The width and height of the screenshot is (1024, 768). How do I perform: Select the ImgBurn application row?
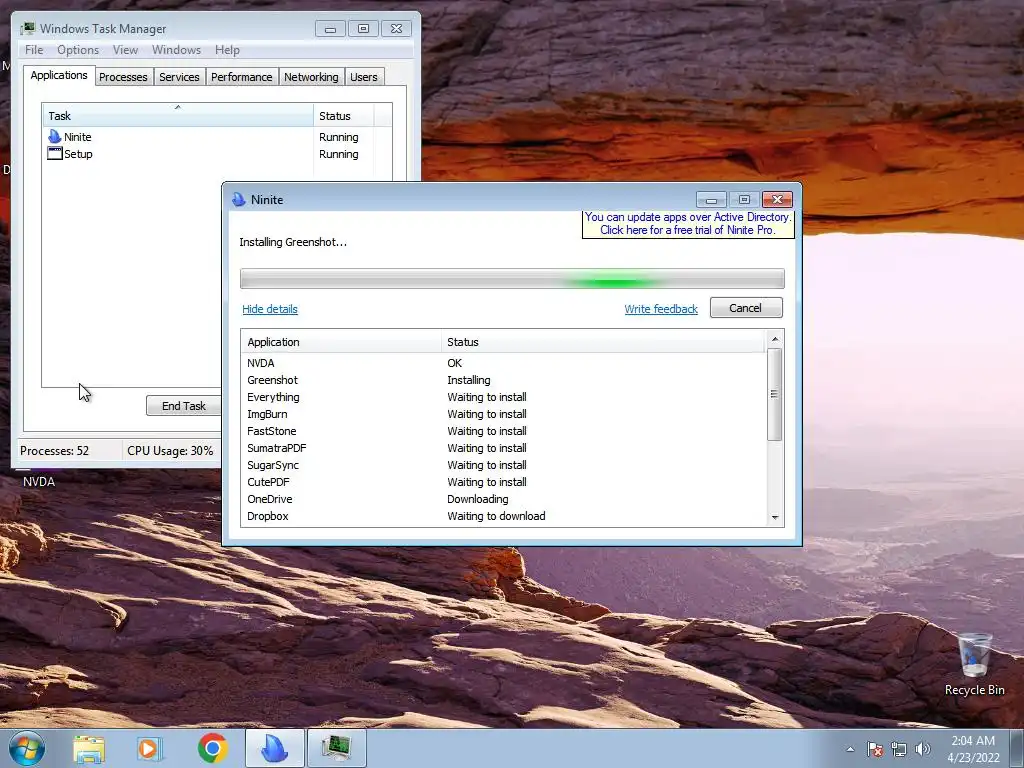click(x=504, y=414)
